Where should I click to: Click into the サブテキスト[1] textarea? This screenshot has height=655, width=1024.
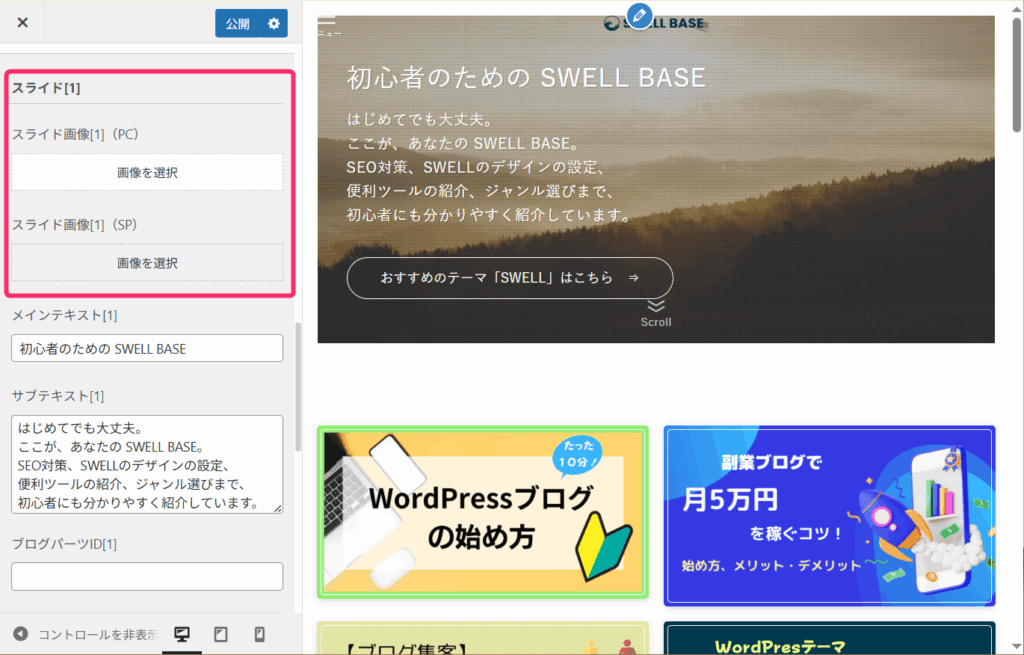coord(147,464)
